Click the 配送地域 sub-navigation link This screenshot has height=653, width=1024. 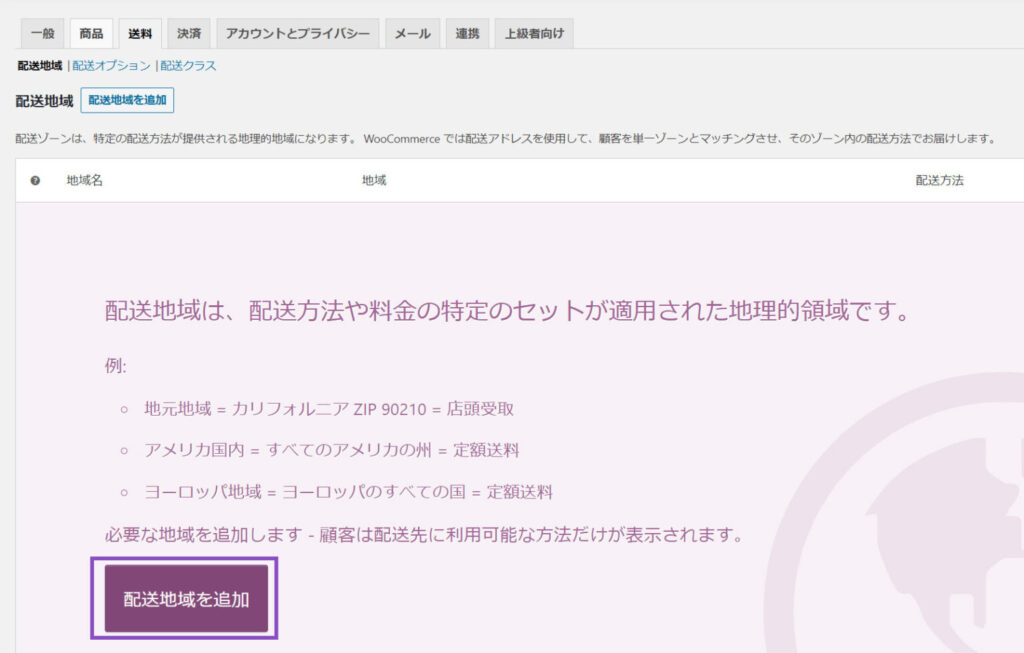pos(40,66)
